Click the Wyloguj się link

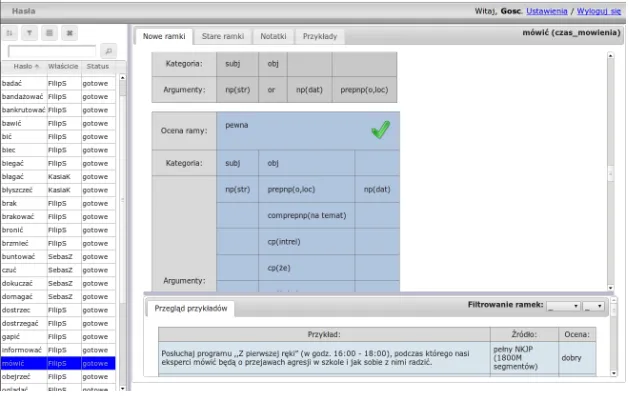pos(599,11)
